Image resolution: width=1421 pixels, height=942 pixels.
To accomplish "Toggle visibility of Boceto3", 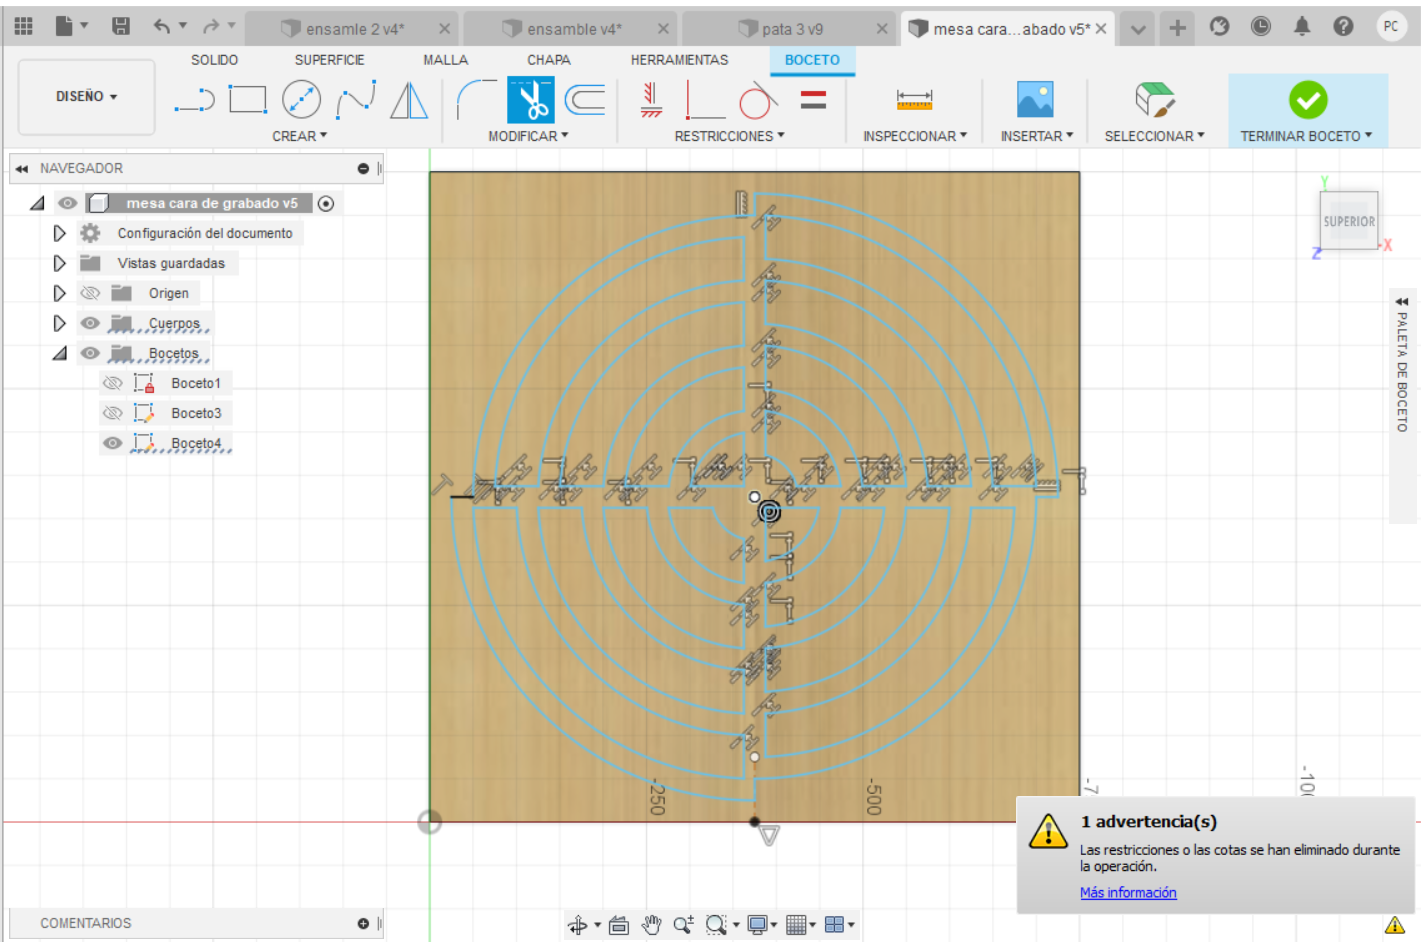I will [113, 413].
